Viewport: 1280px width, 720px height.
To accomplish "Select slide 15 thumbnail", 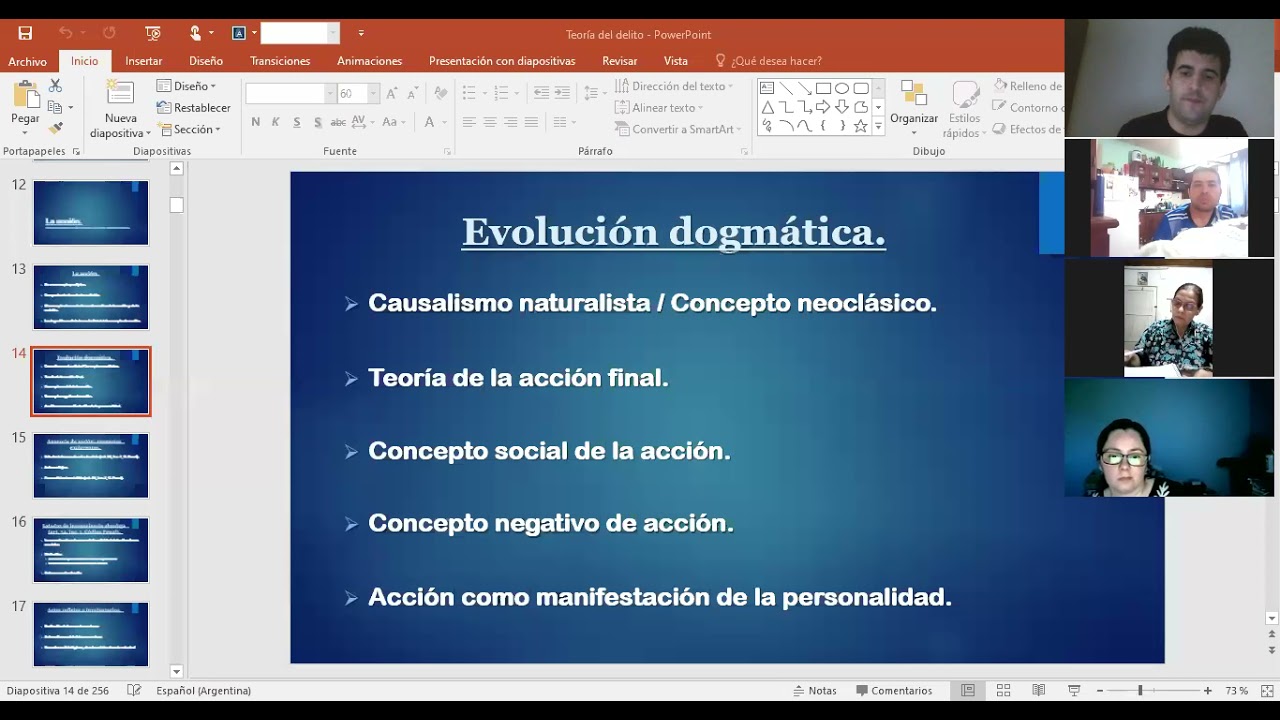I will [91, 465].
